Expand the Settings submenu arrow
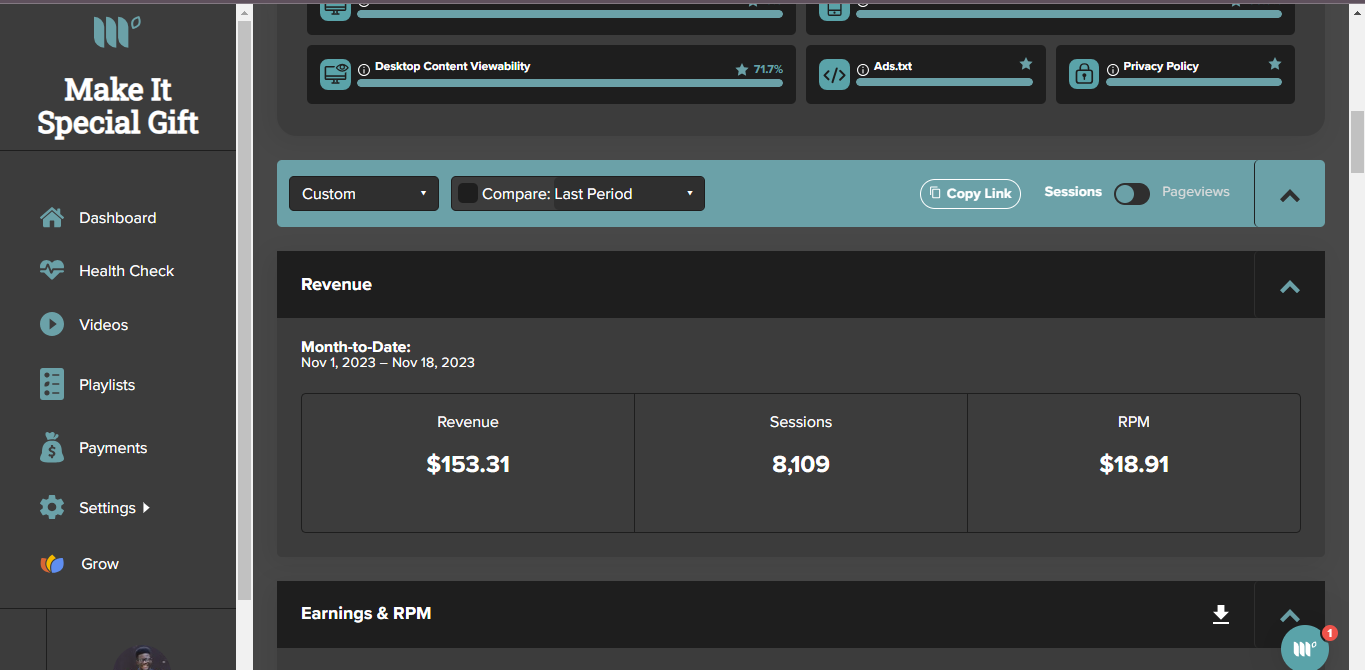The width and height of the screenshot is (1365, 670). pyautogui.click(x=146, y=508)
